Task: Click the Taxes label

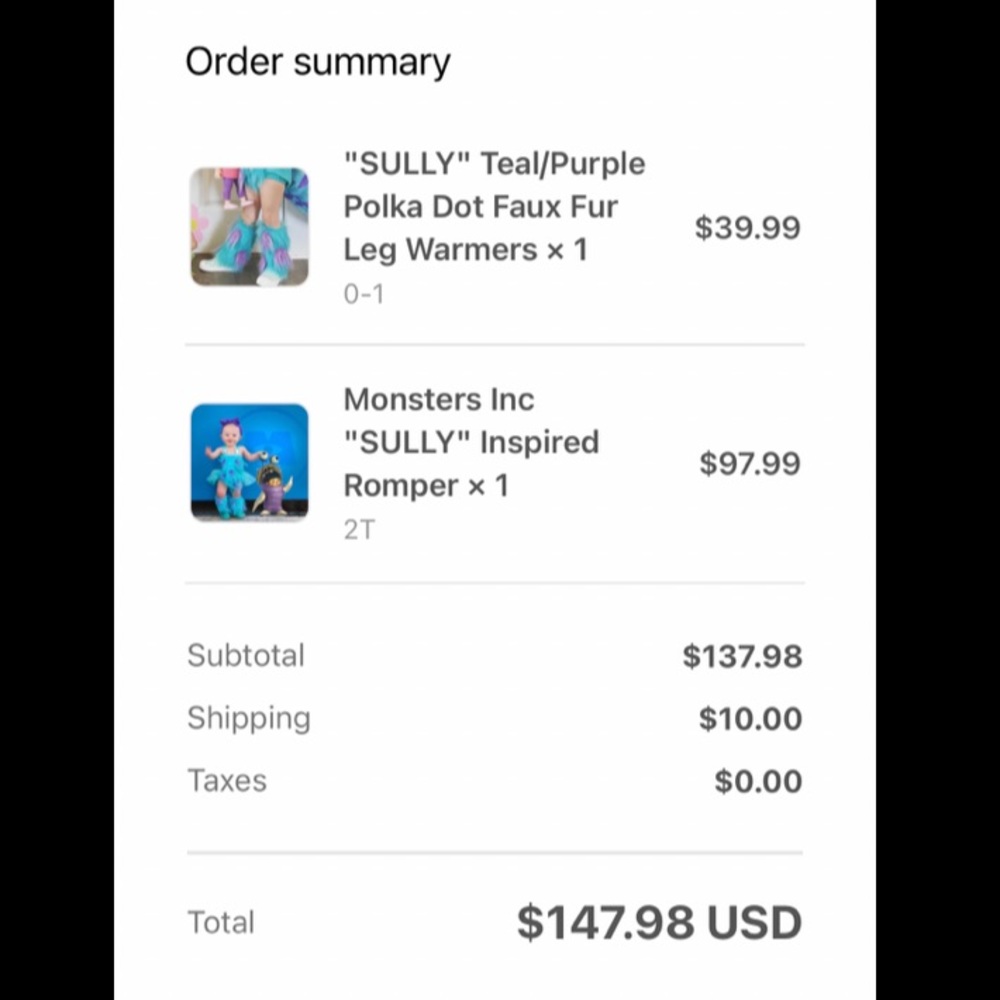Action: (227, 780)
